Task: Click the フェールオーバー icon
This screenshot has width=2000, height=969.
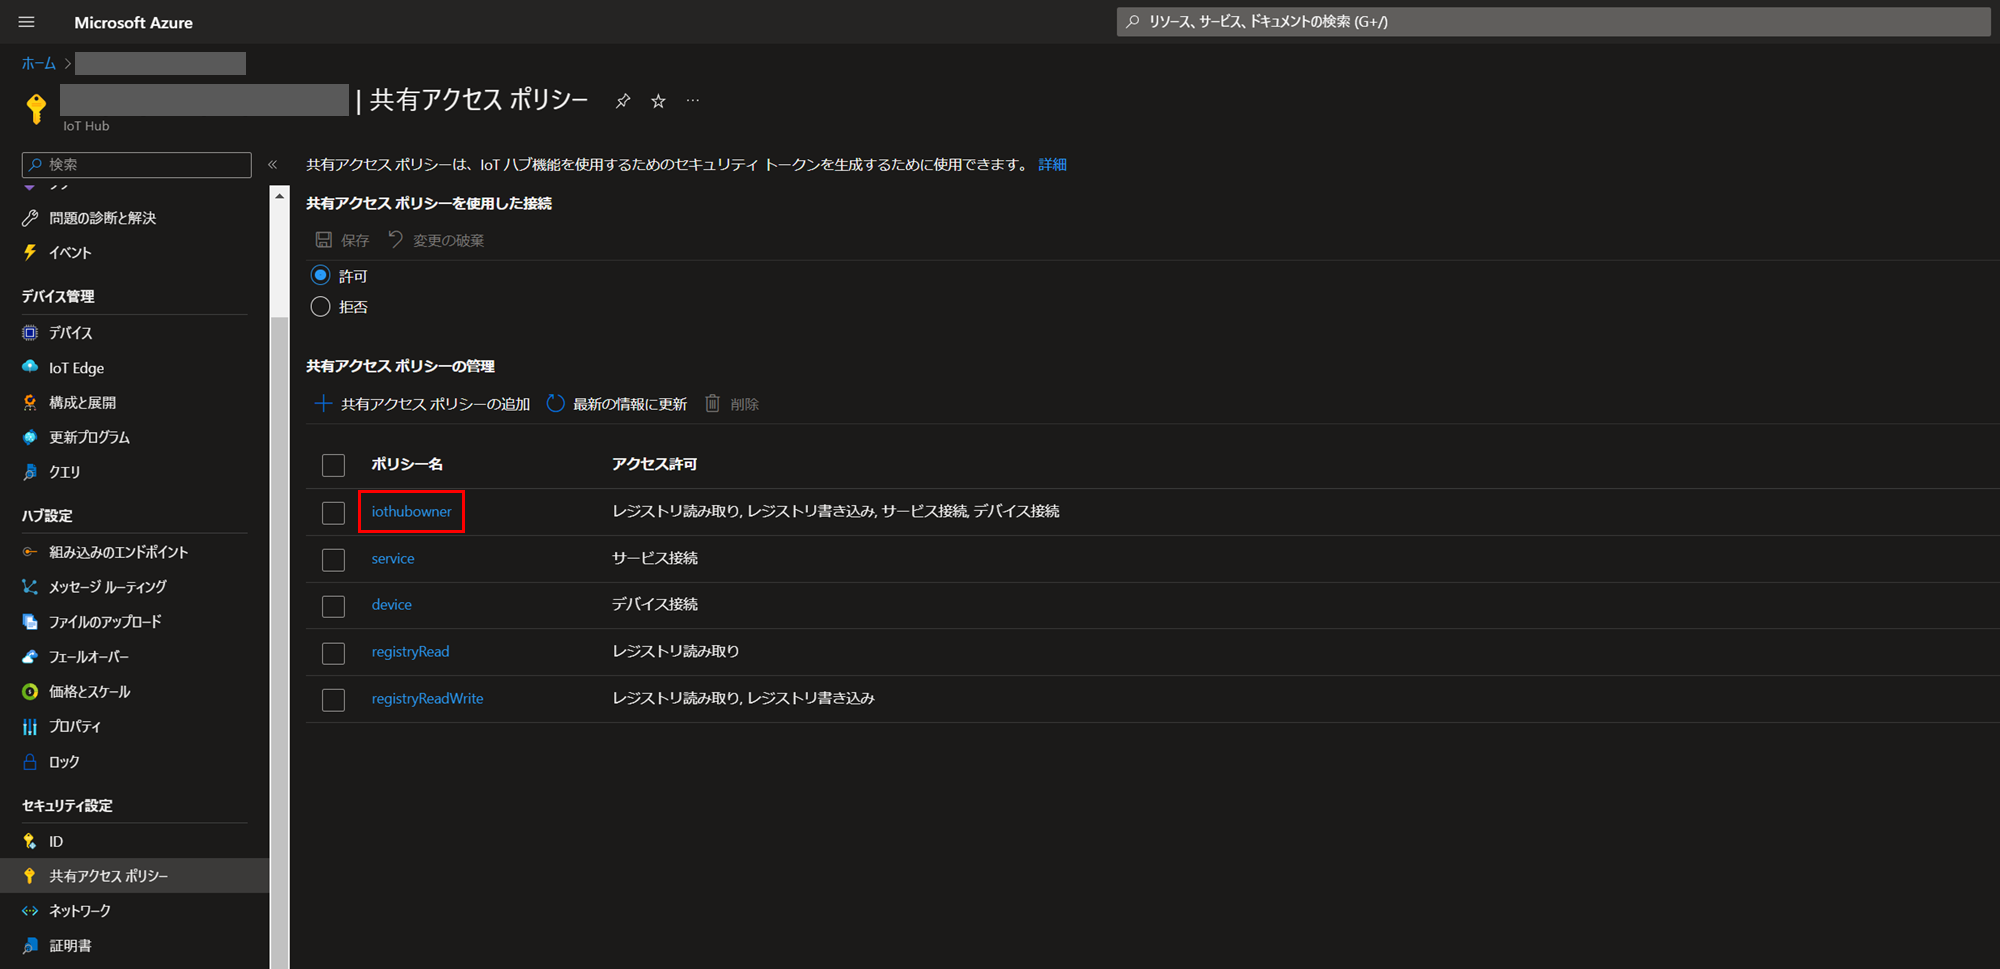Action: (x=30, y=657)
